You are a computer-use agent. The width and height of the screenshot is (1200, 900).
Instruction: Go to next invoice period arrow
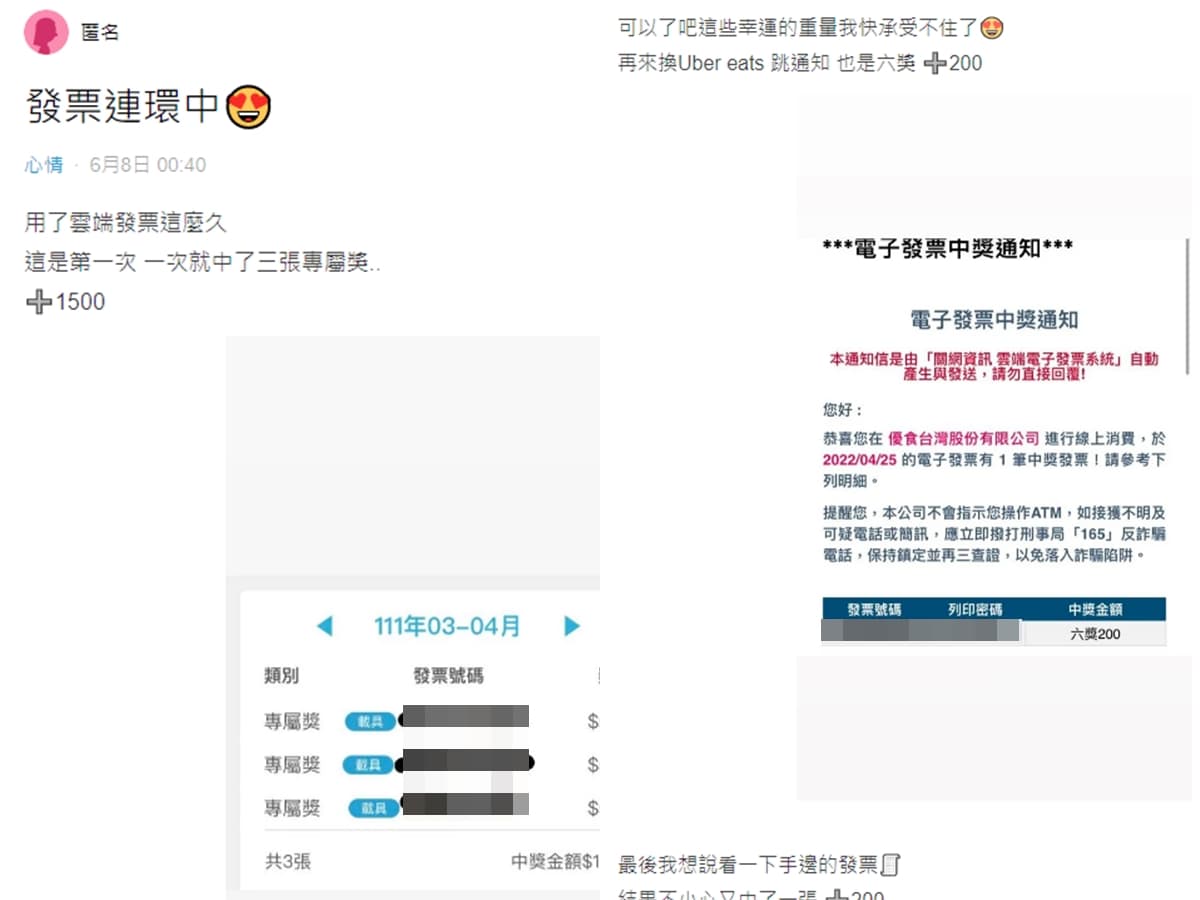pyautogui.click(x=571, y=627)
